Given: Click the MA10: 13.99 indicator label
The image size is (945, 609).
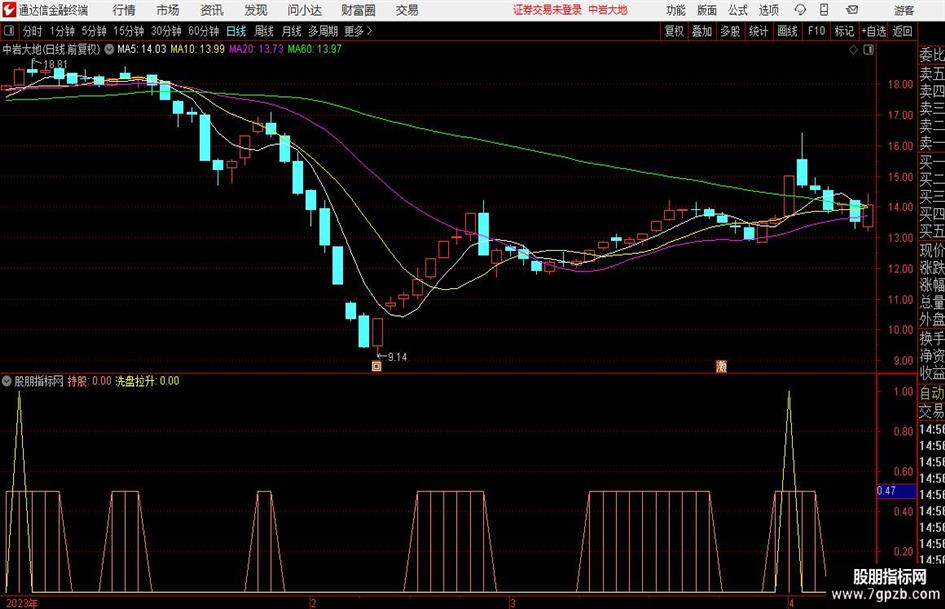Looking at the screenshot, I should coord(198,49).
